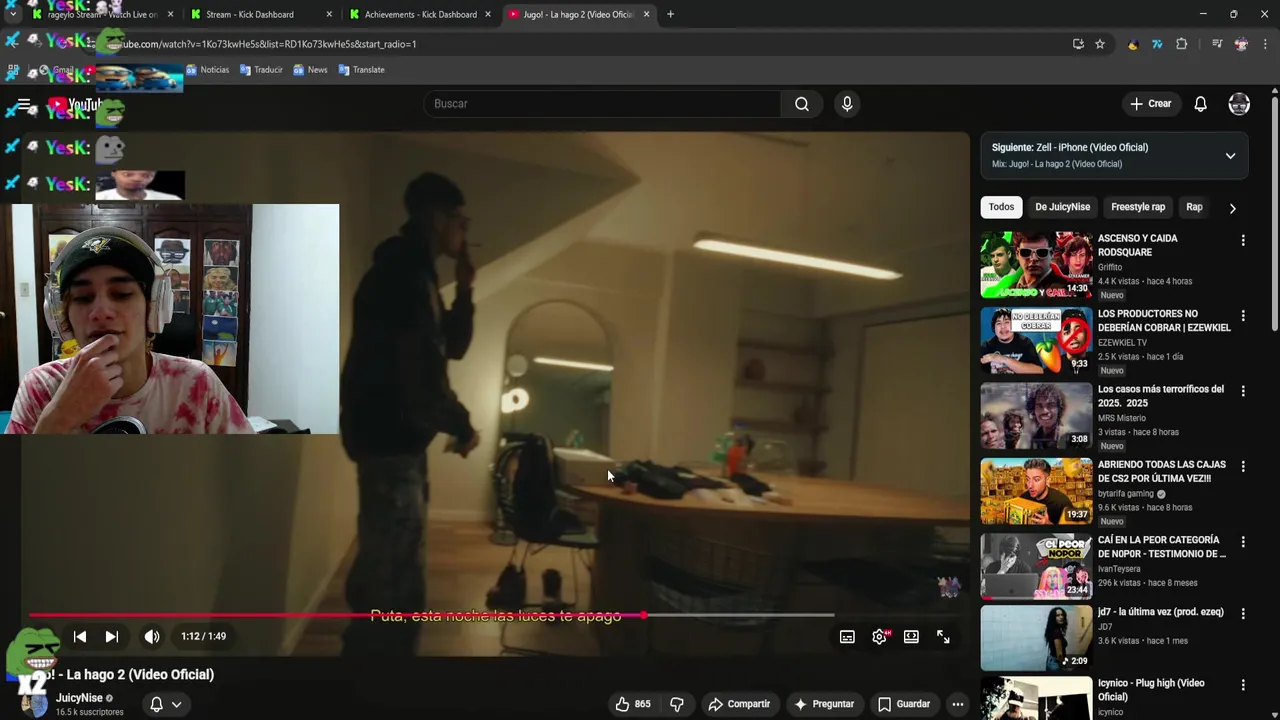Open options for jd7 la última vez video
The width and height of the screenshot is (1280, 720).
(x=1243, y=613)
